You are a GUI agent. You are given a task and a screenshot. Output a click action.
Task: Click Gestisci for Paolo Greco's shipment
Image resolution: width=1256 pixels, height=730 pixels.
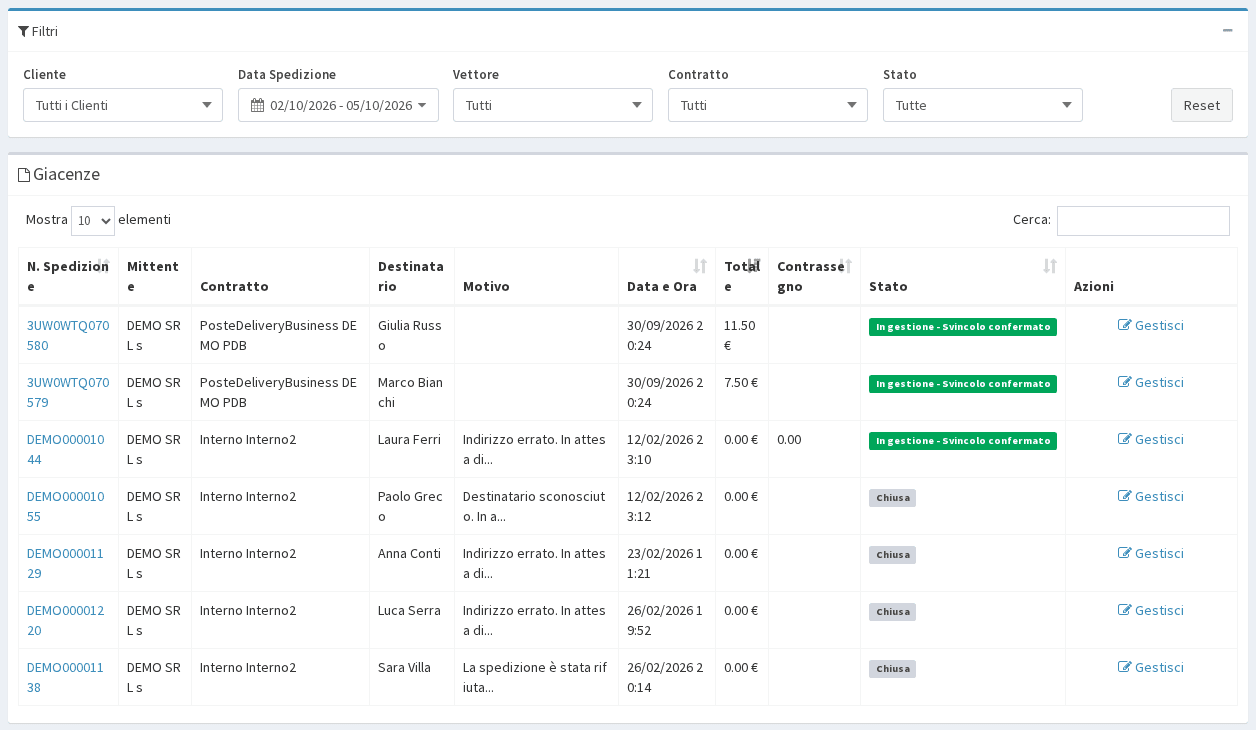pos(1151,496)
